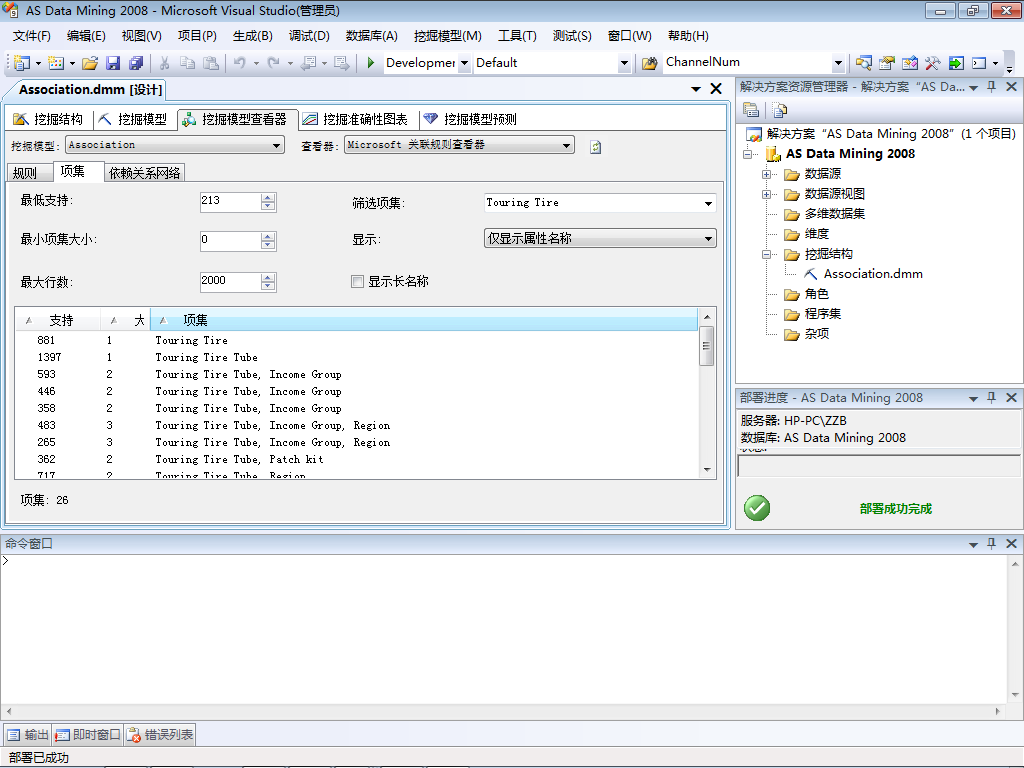This screenshot has width=1024, height=768.
Task: Decrease the 最大行数 value with down arrow
Action: pos(268,286)
